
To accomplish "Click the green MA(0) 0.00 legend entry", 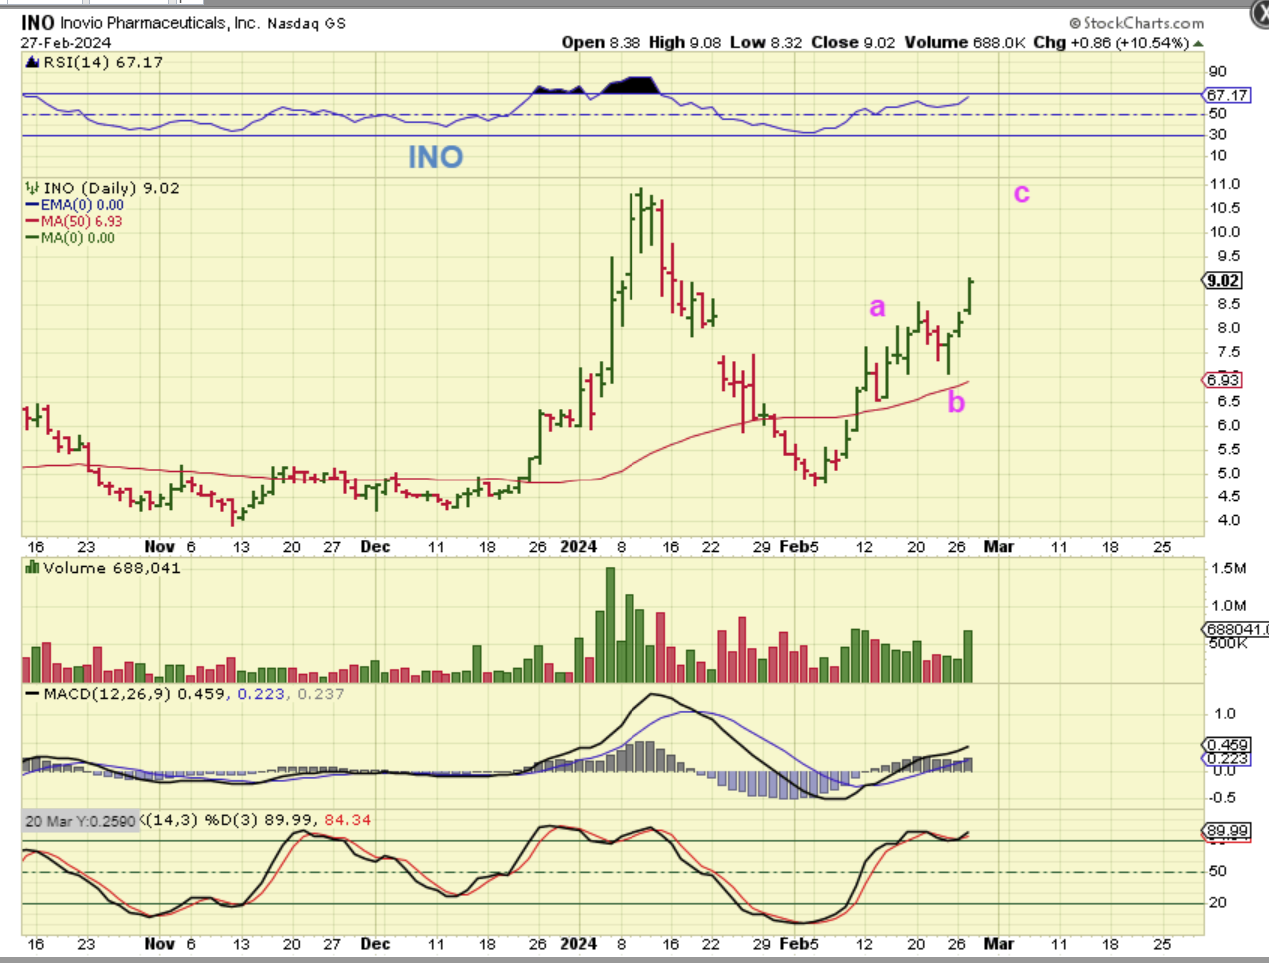I will tap(71, 238).
